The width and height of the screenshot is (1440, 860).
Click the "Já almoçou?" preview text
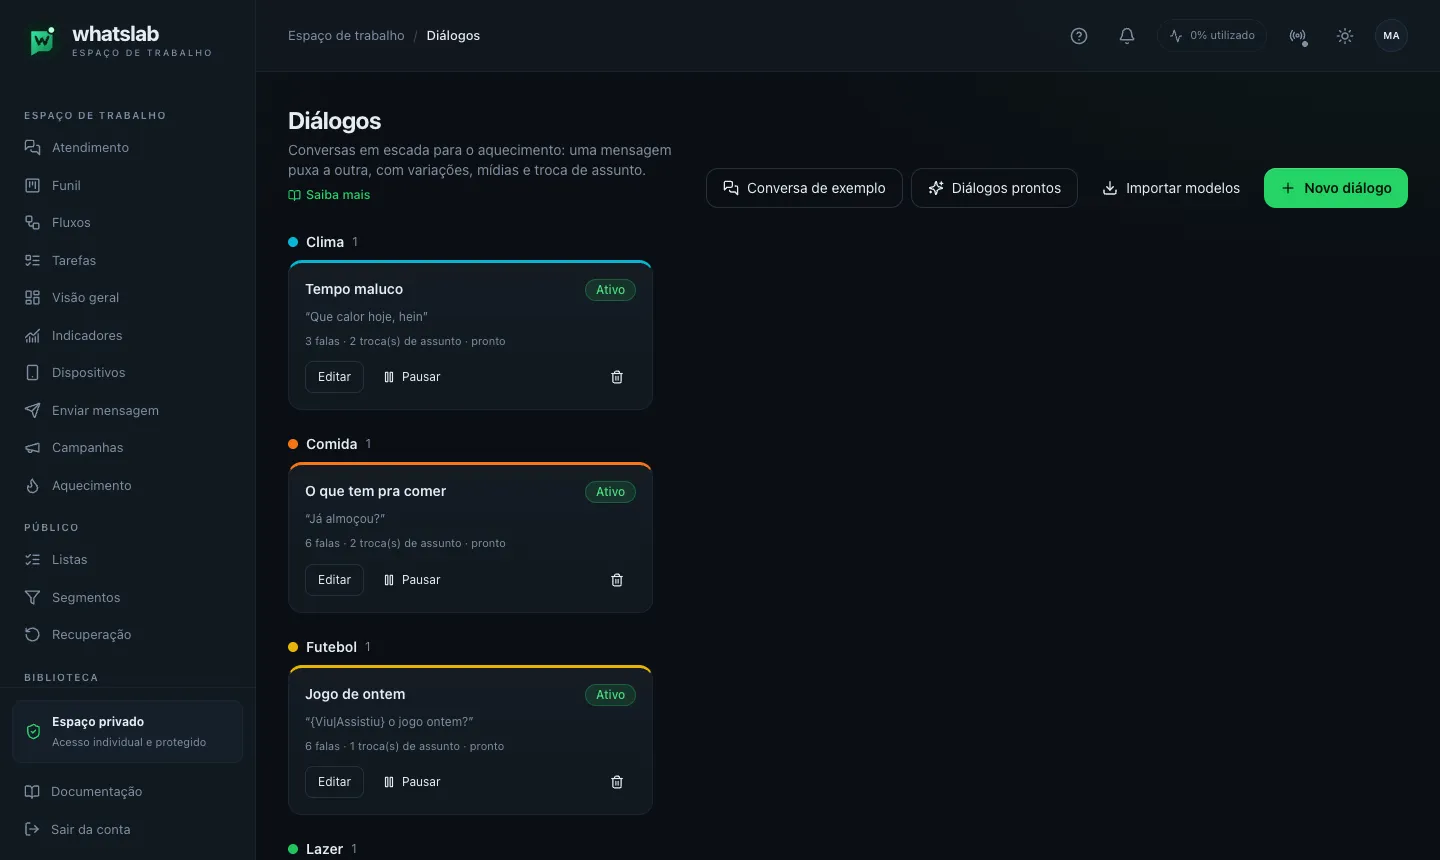point(345,519)
